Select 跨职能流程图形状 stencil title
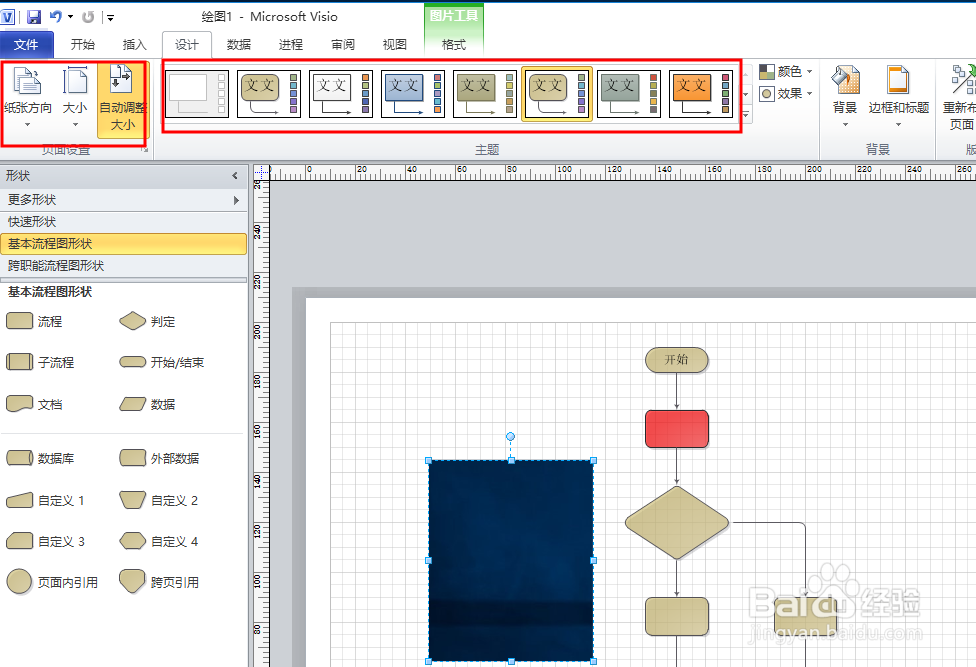Viewport: 976px width, 667px height. click(56, 266)
